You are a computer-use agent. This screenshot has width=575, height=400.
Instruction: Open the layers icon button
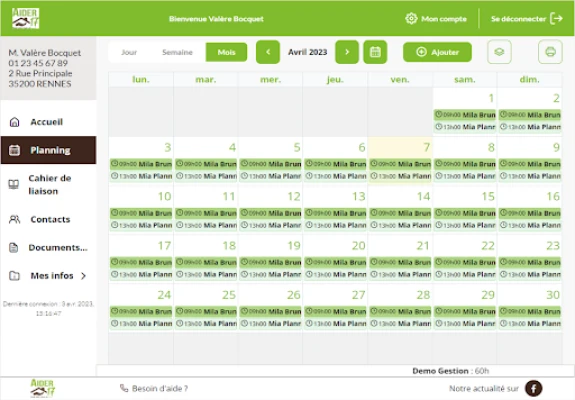[x=499, y=52]
